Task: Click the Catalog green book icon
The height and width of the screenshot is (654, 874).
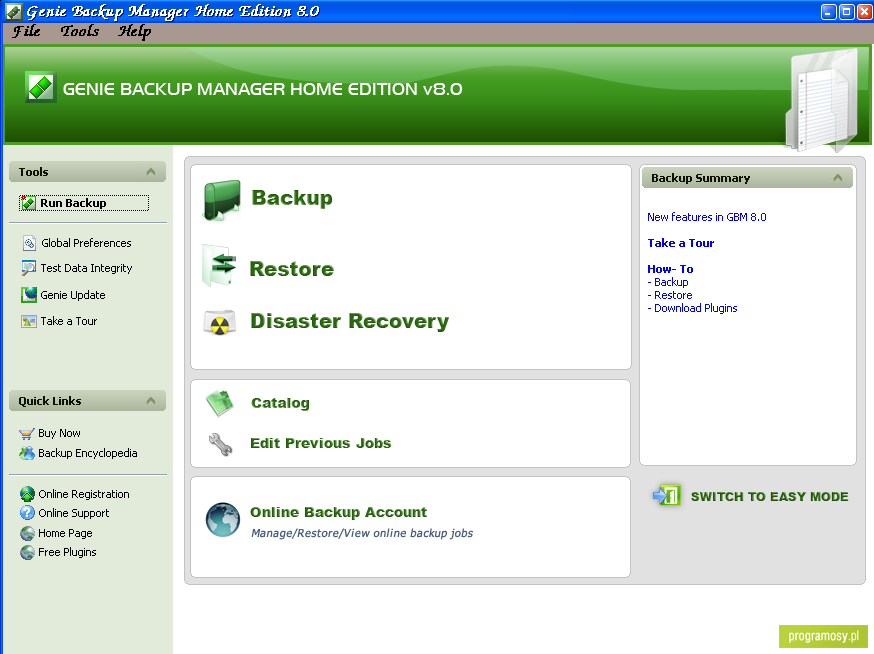Action: pyautogui.click(x=220, y=403)
